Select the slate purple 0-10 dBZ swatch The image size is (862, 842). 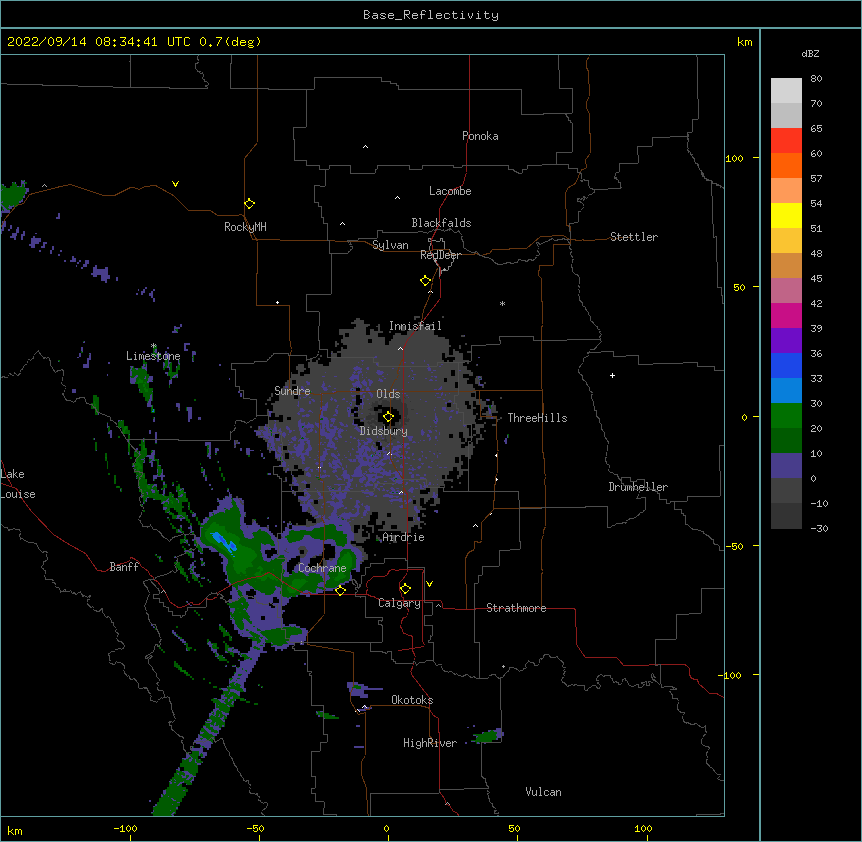click(x=786, y=466)
